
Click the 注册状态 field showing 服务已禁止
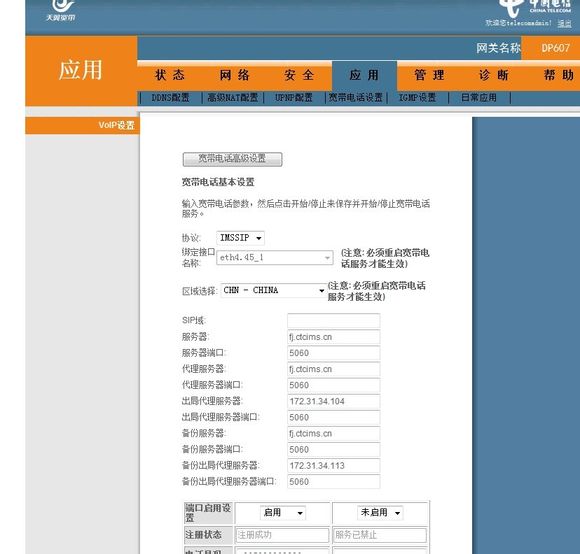[x=380, y=535]
